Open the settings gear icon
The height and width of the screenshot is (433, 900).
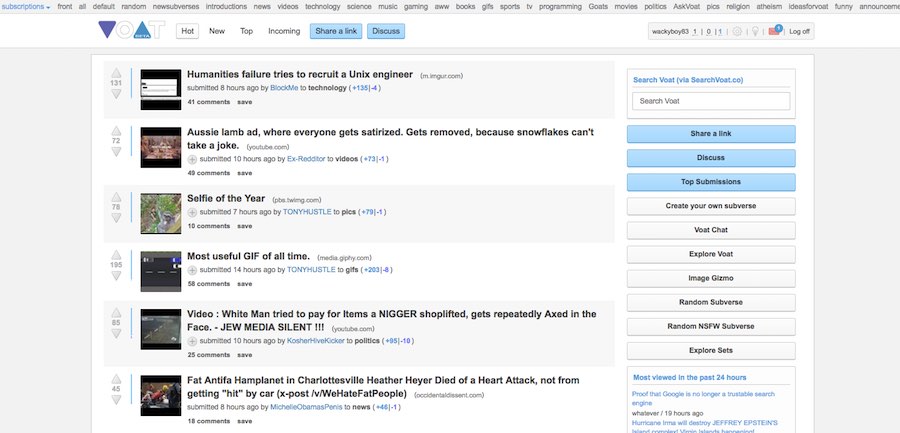tap(737, 31)
